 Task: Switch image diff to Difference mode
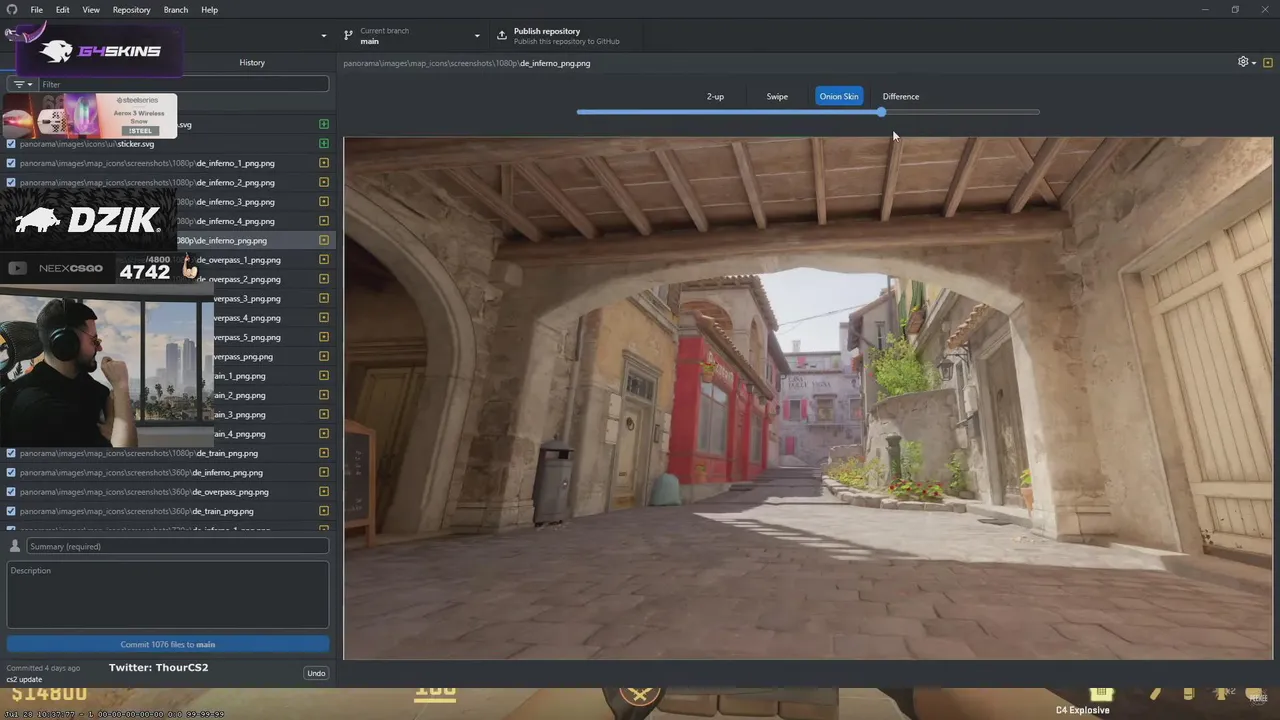pyautogui.click(x=901, y=97)
